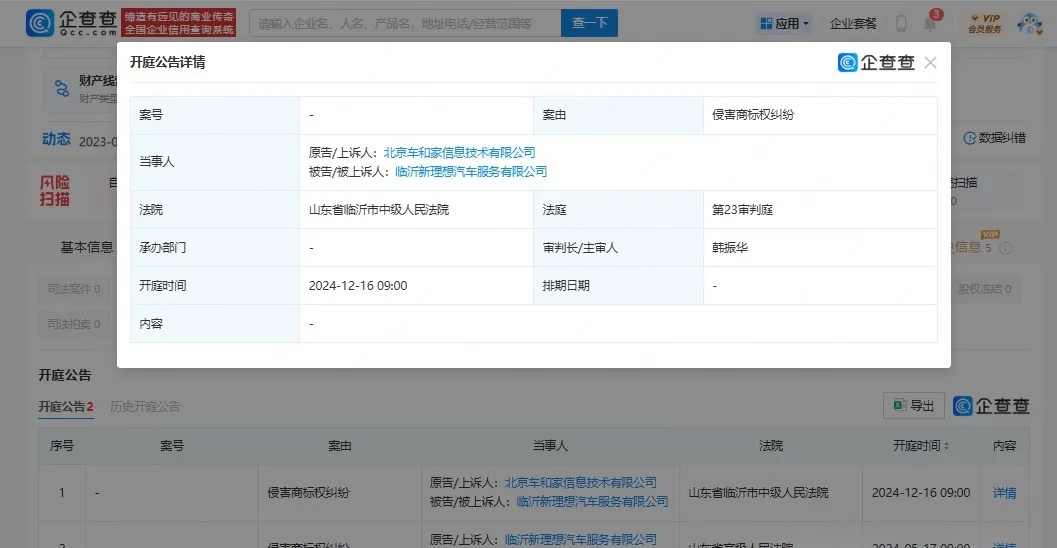Open 北京车和家信息技术有限公司 link in table row 1
Screen dimensions: 1057x548
coord(580,483)
